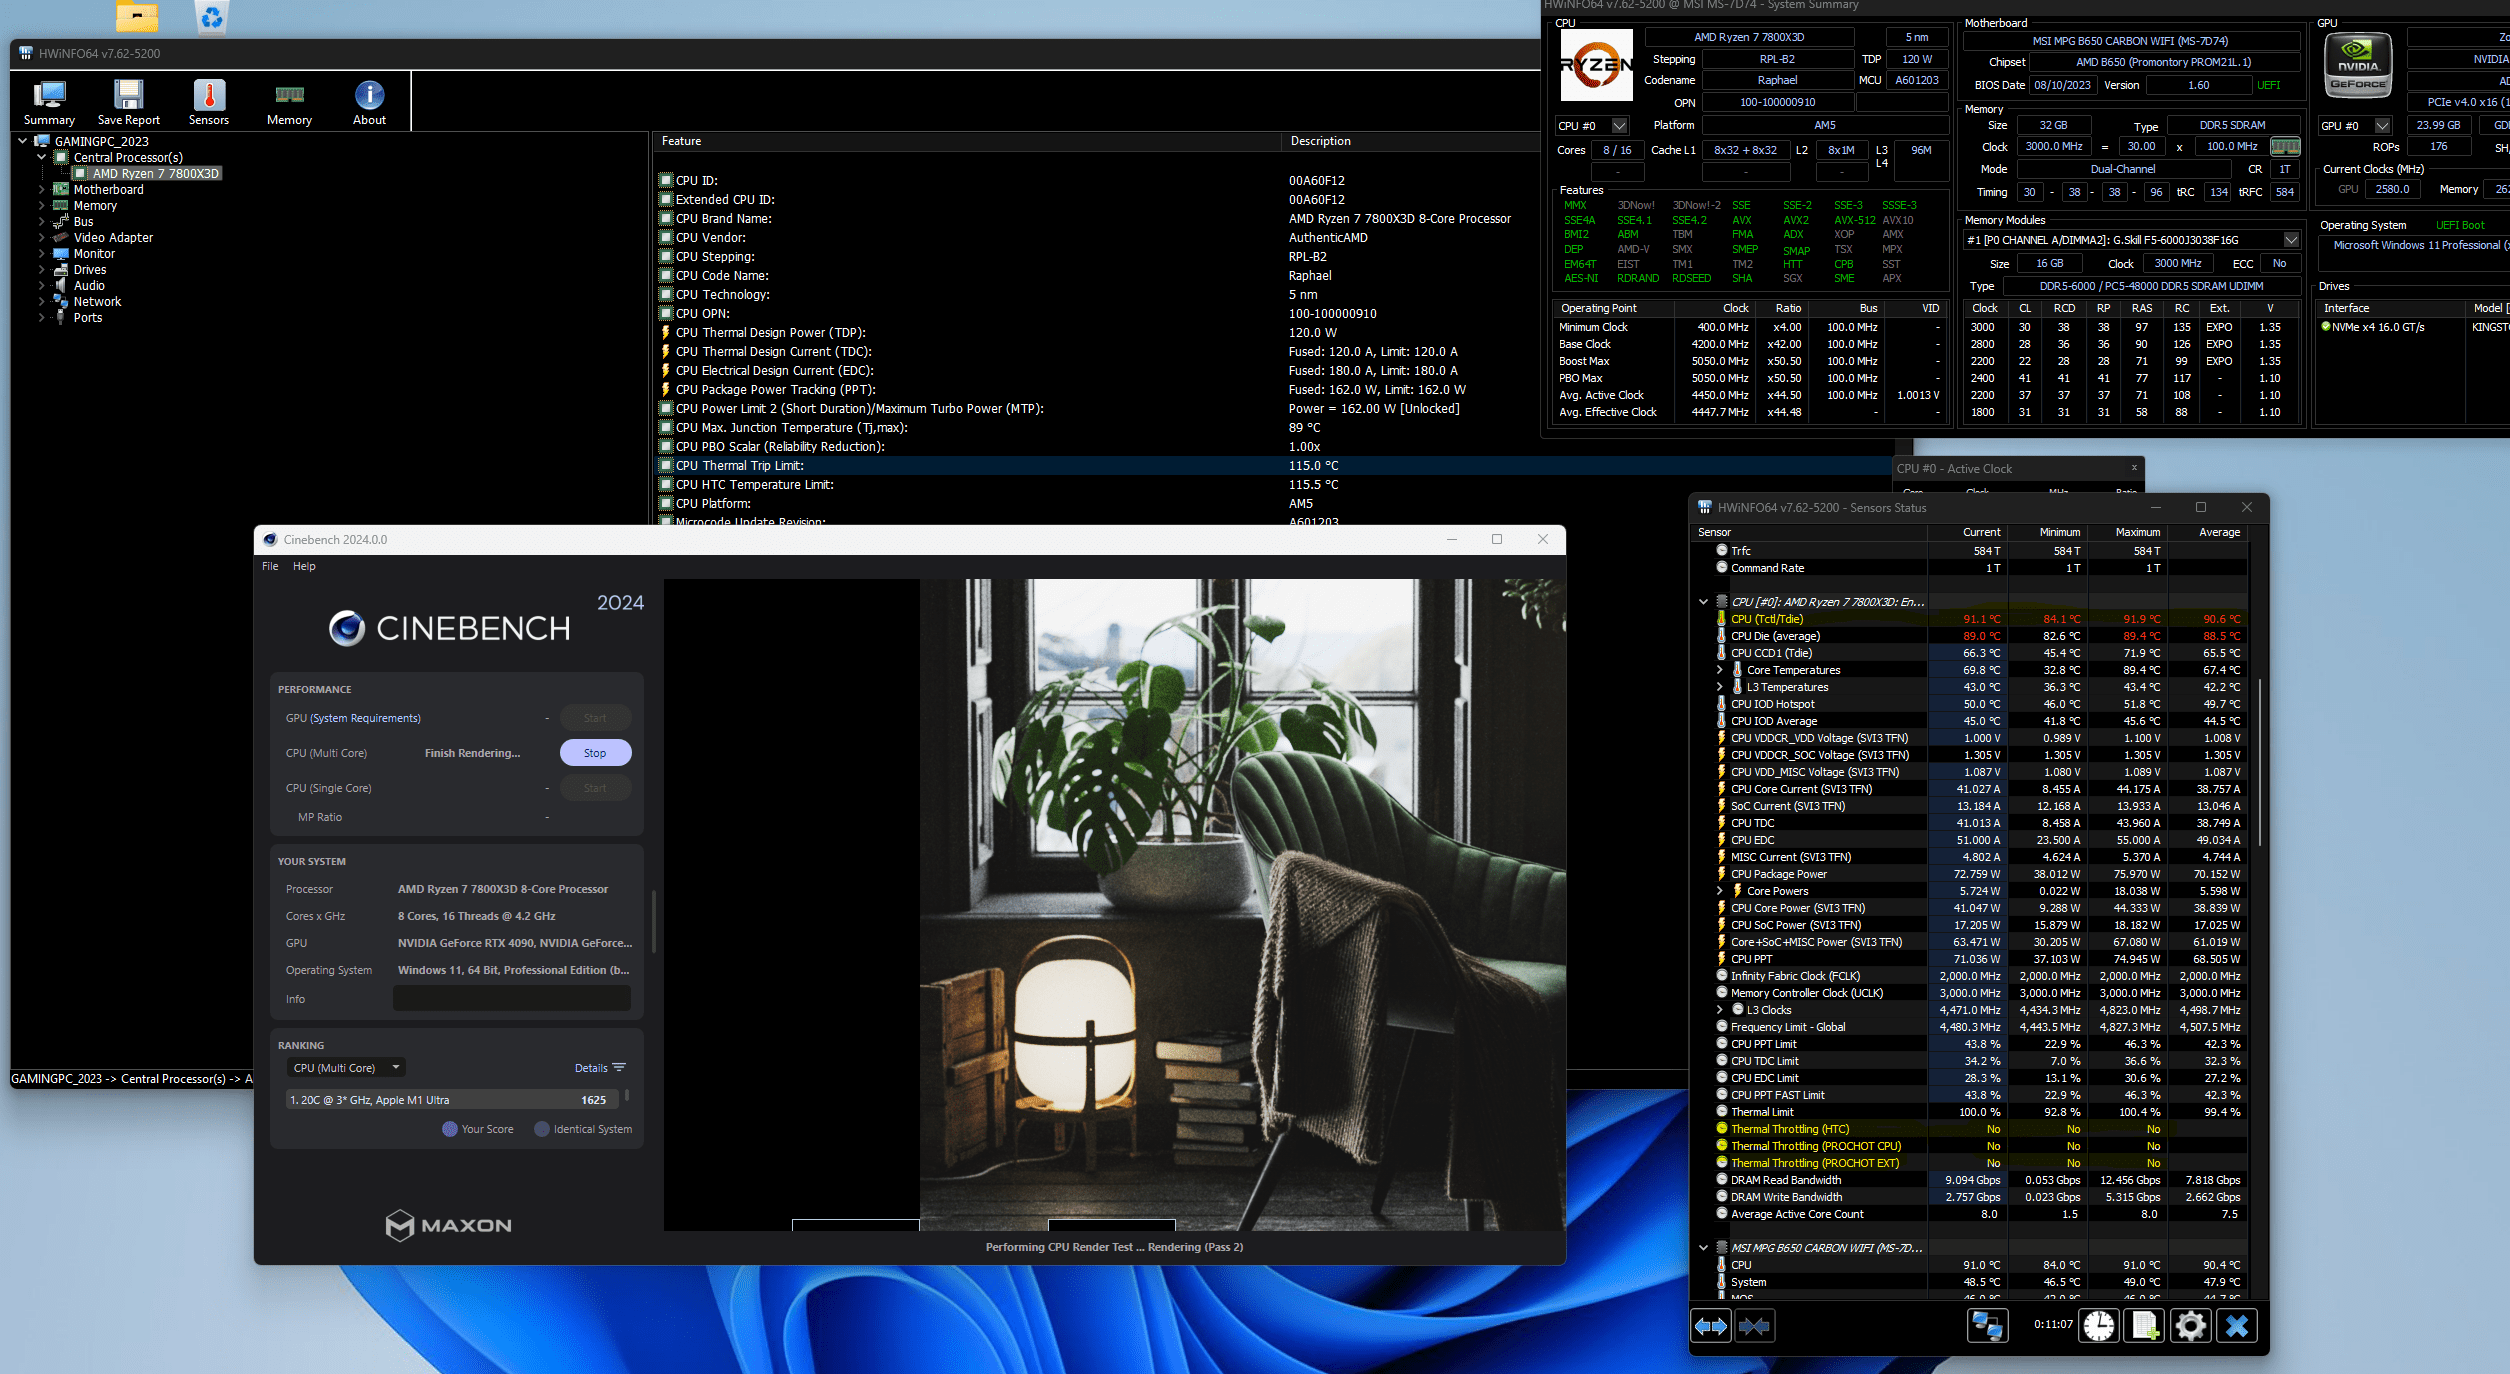Click the Info input field in Cinebench

coord(511,998)
